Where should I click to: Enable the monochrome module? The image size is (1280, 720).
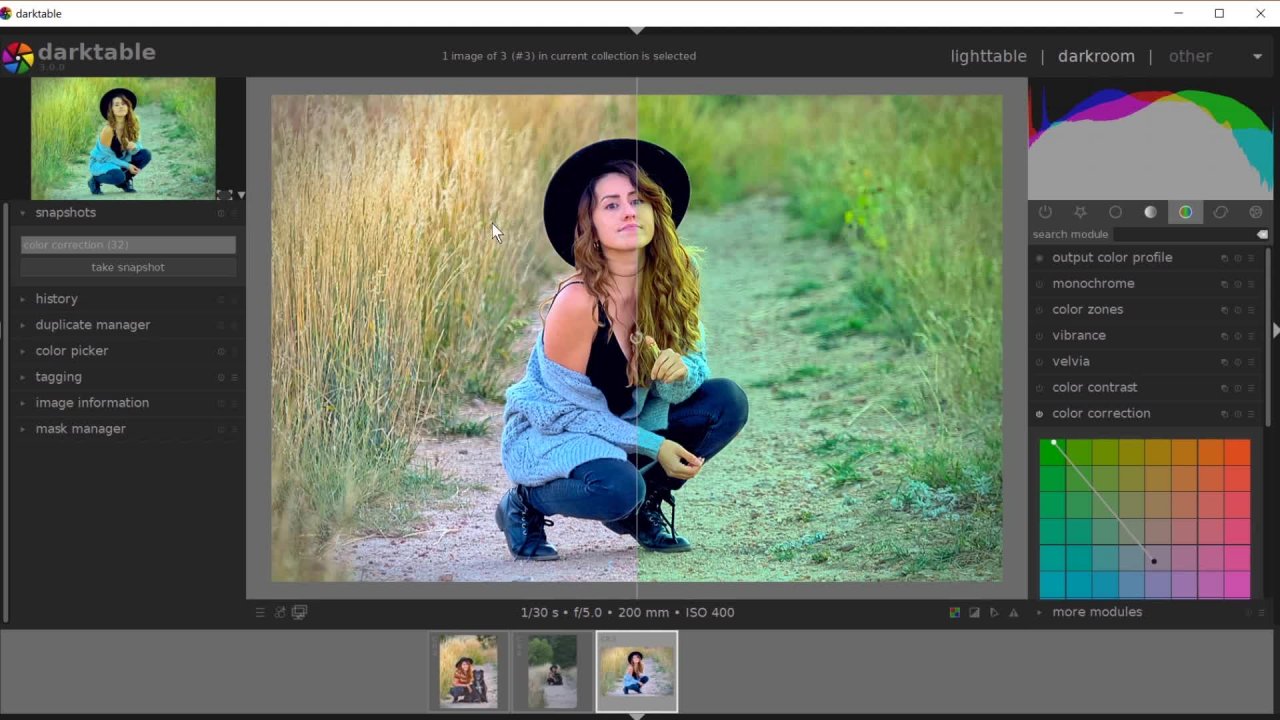click(x=1039, y=284)
